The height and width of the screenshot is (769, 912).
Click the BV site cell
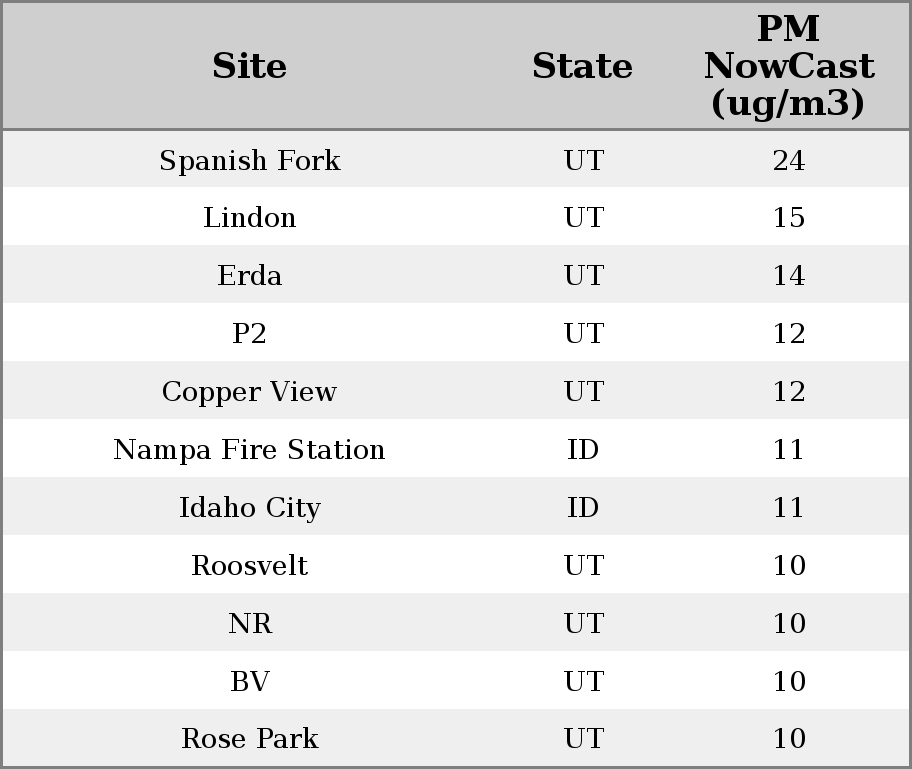pos(249,682)
